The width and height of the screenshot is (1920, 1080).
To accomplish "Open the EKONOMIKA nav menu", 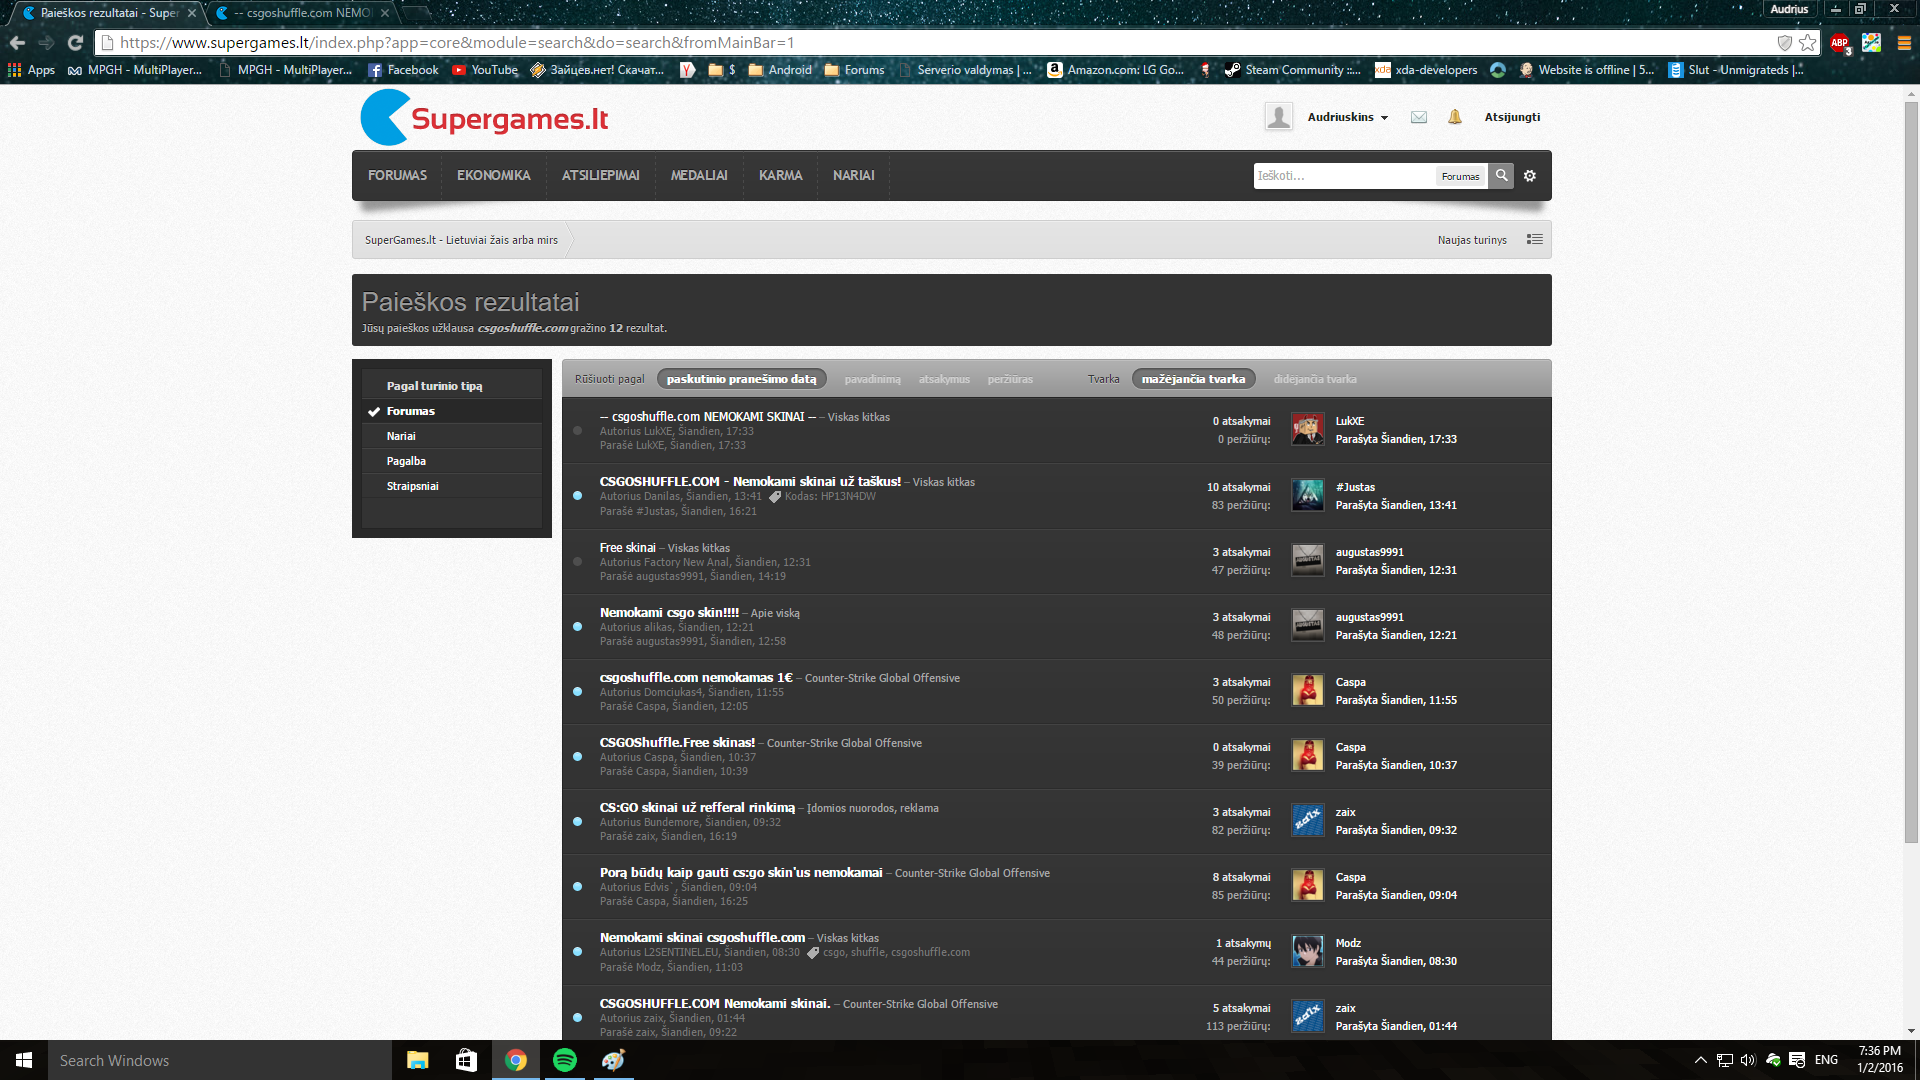I will click(494, 175).
